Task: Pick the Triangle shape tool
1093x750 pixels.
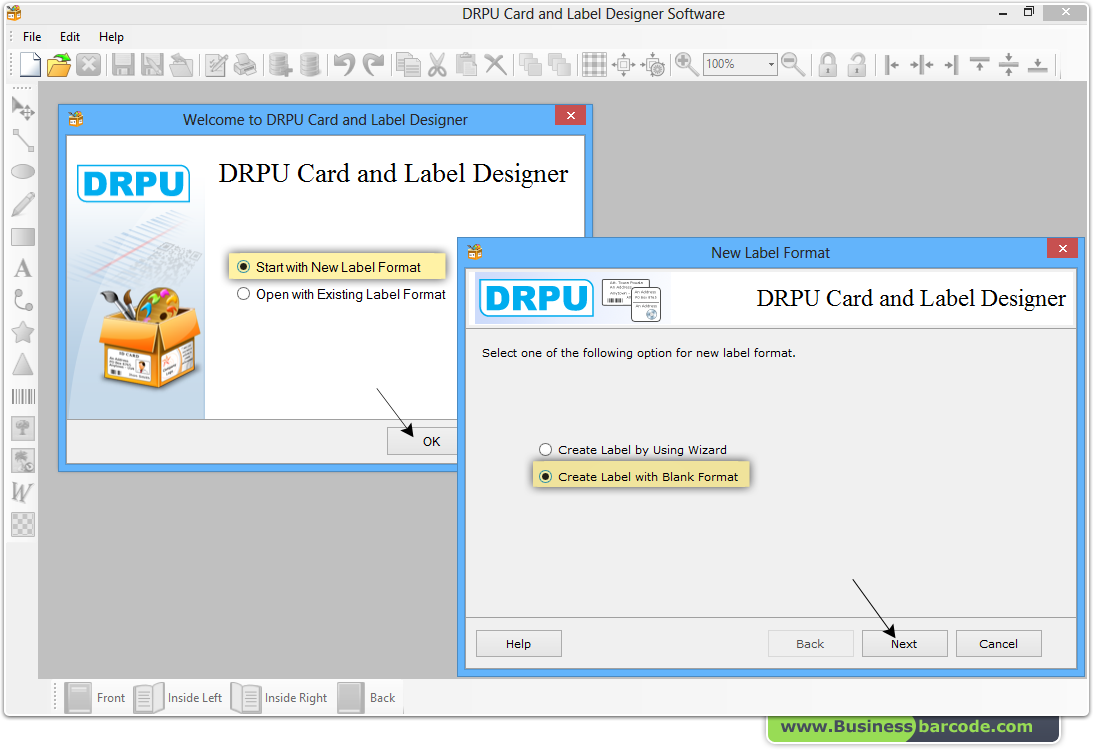Action: (x=22, y=363)
